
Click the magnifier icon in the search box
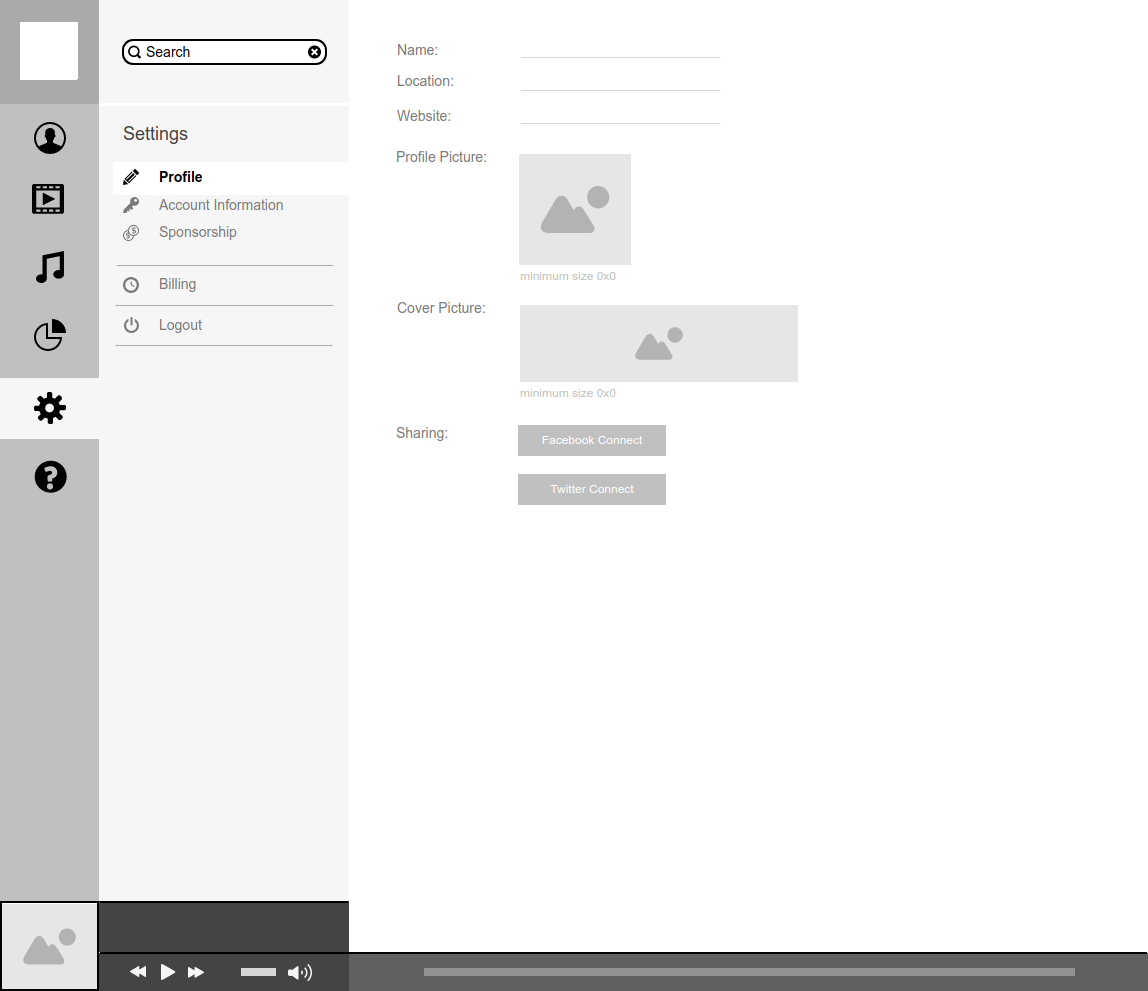[135, 52]
